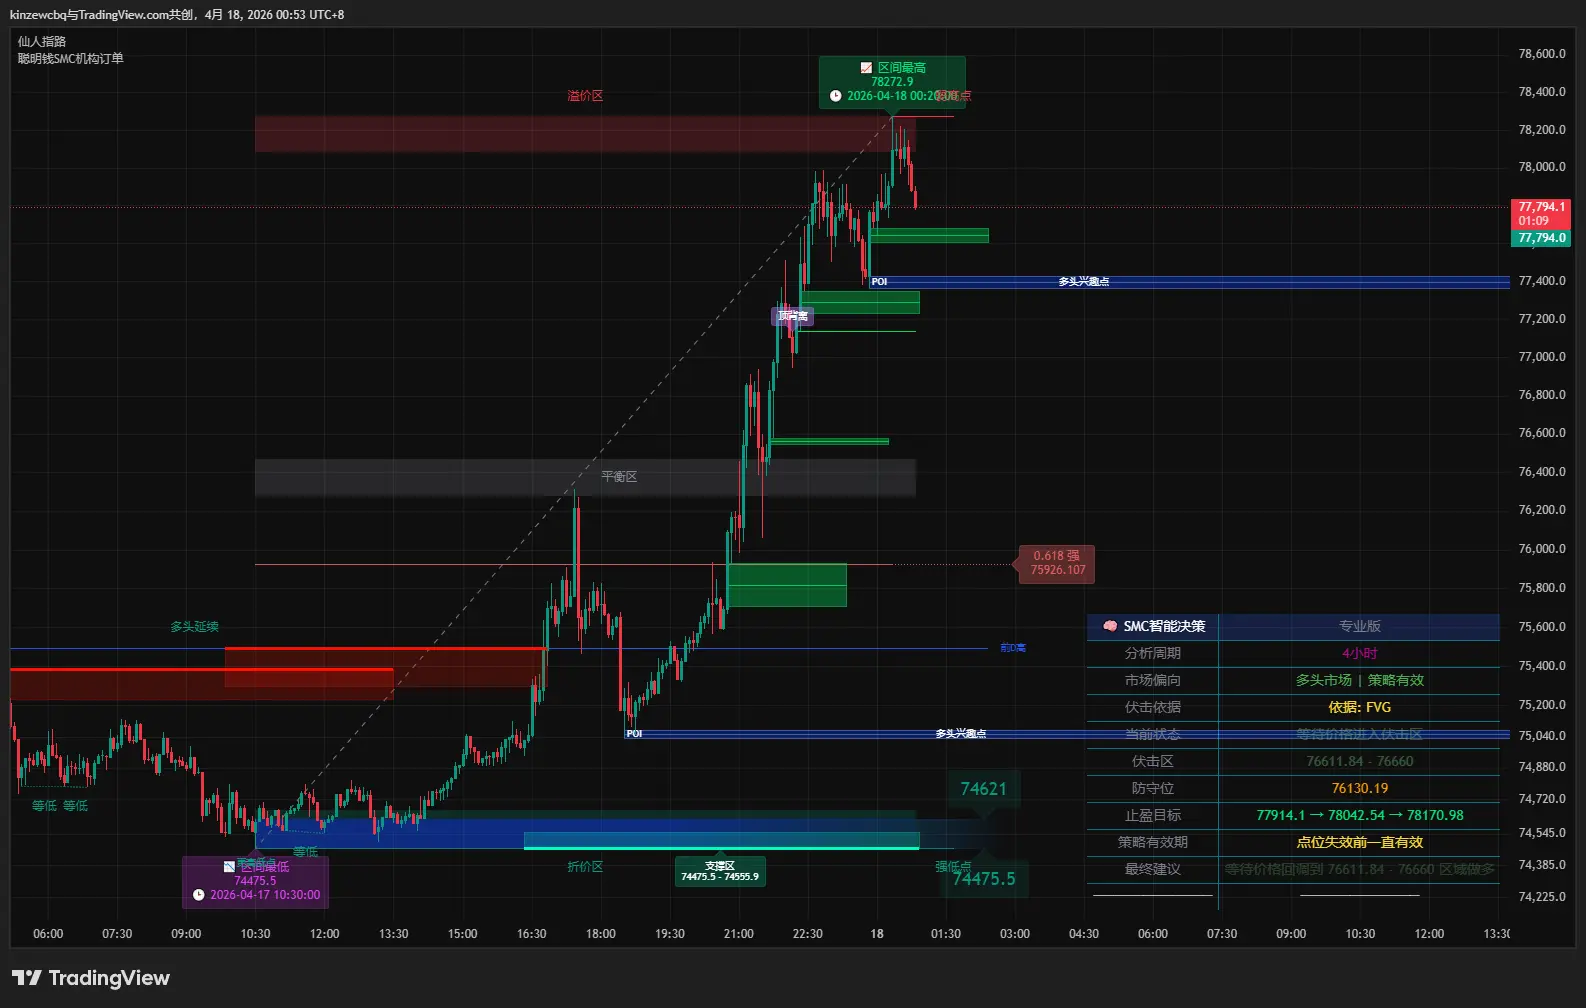Click the 21:00 time axis label
Image resolution: width=1586 pixels, height=1008 pixels.
739,934
